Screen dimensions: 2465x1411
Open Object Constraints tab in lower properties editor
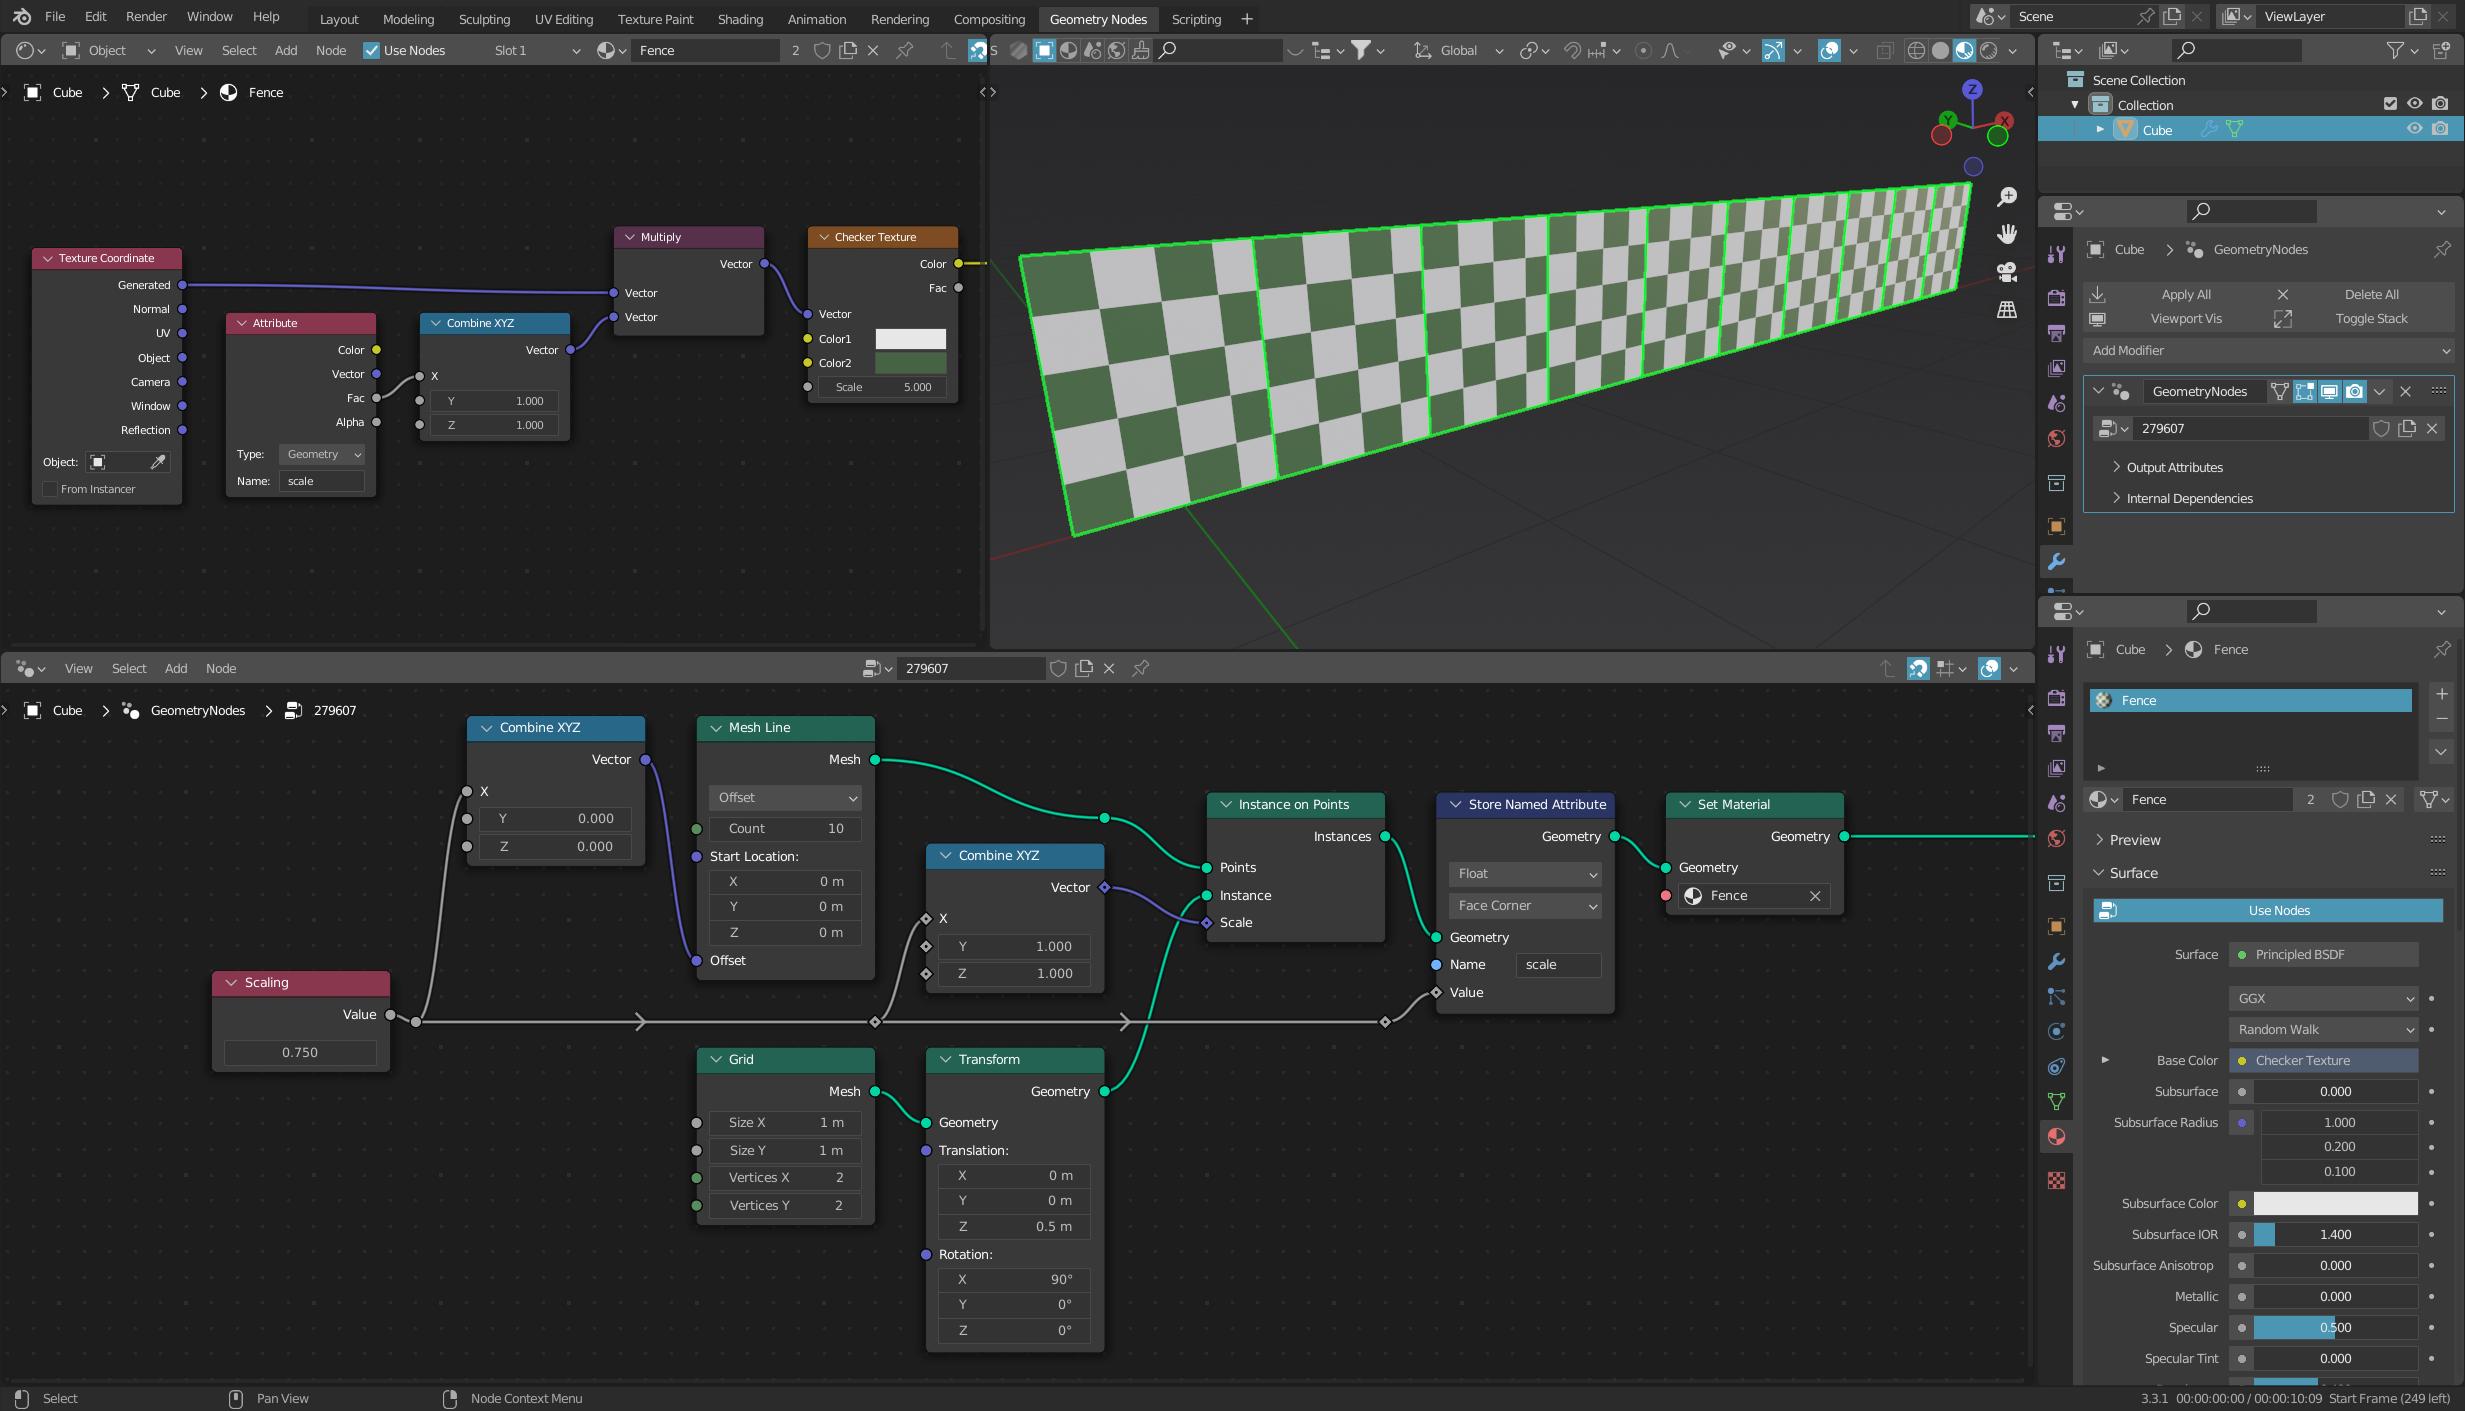pyautogui.click(x=2056, y=1066)
